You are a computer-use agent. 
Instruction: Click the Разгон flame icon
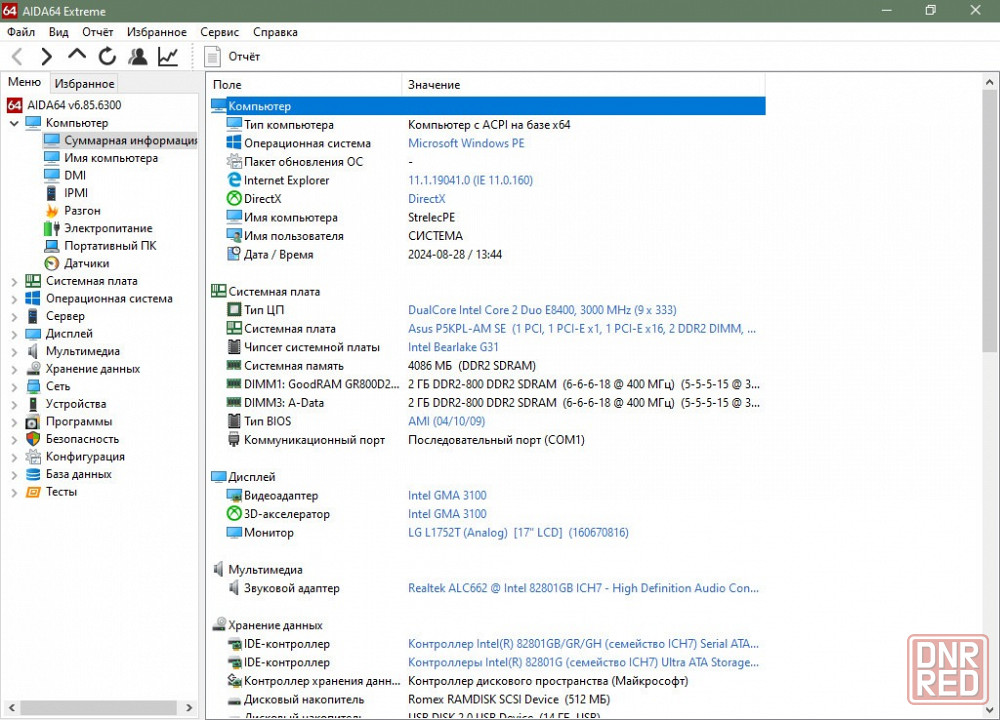pos(52,210)
